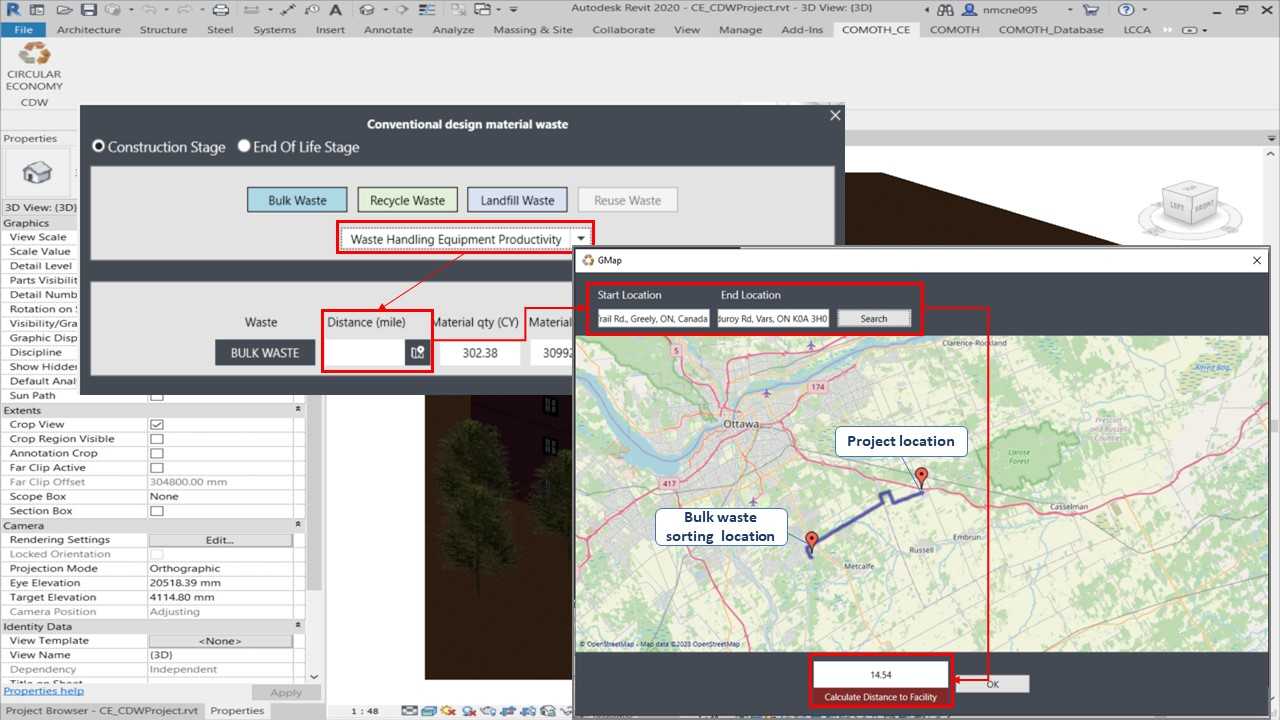Open file from quick access toolbar

64,9
